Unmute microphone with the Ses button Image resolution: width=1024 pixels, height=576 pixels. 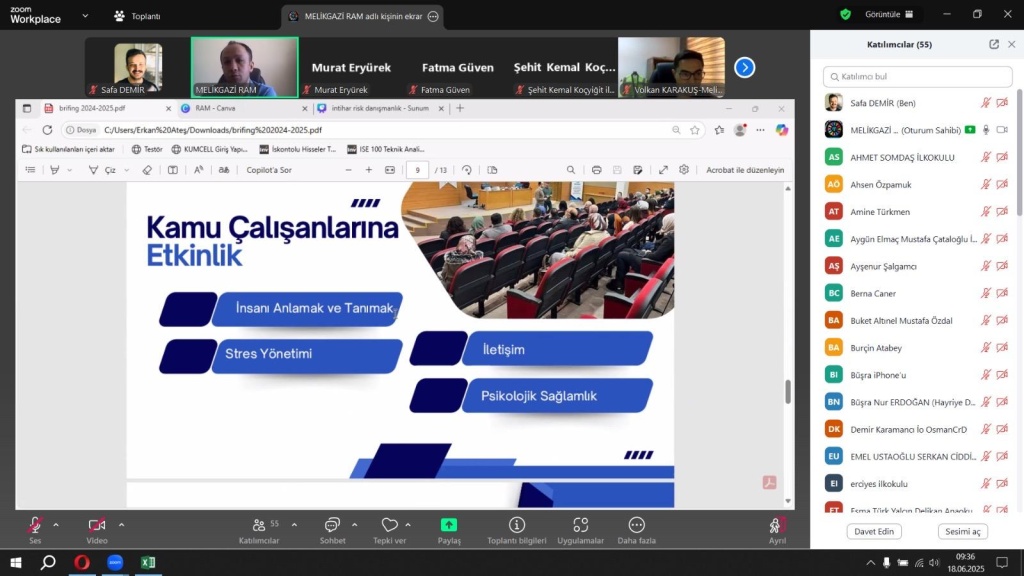pos(35,526)
